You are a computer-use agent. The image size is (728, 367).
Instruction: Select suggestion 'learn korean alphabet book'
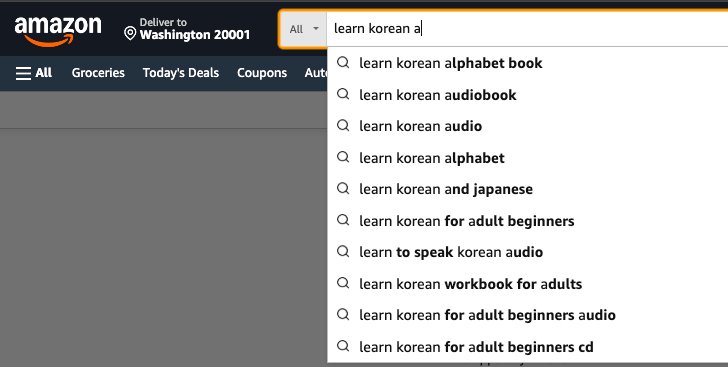click(x=527, y=63)
